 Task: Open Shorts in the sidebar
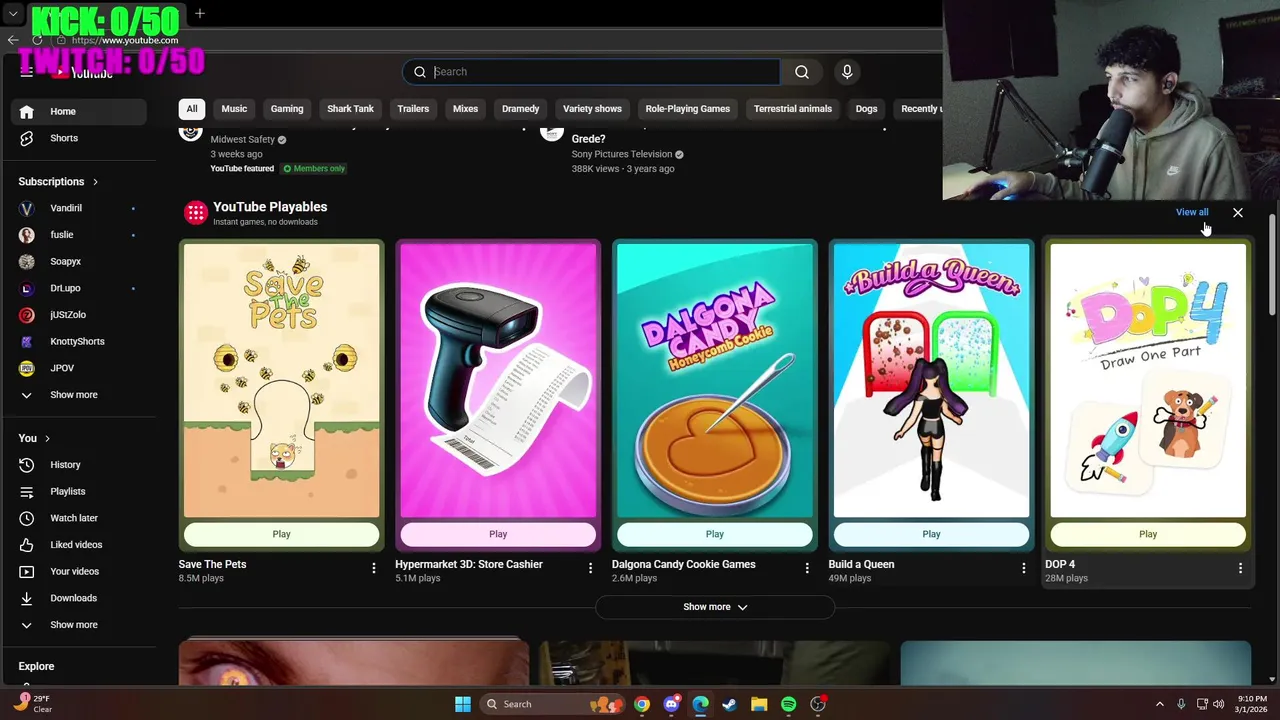(79, 138)
